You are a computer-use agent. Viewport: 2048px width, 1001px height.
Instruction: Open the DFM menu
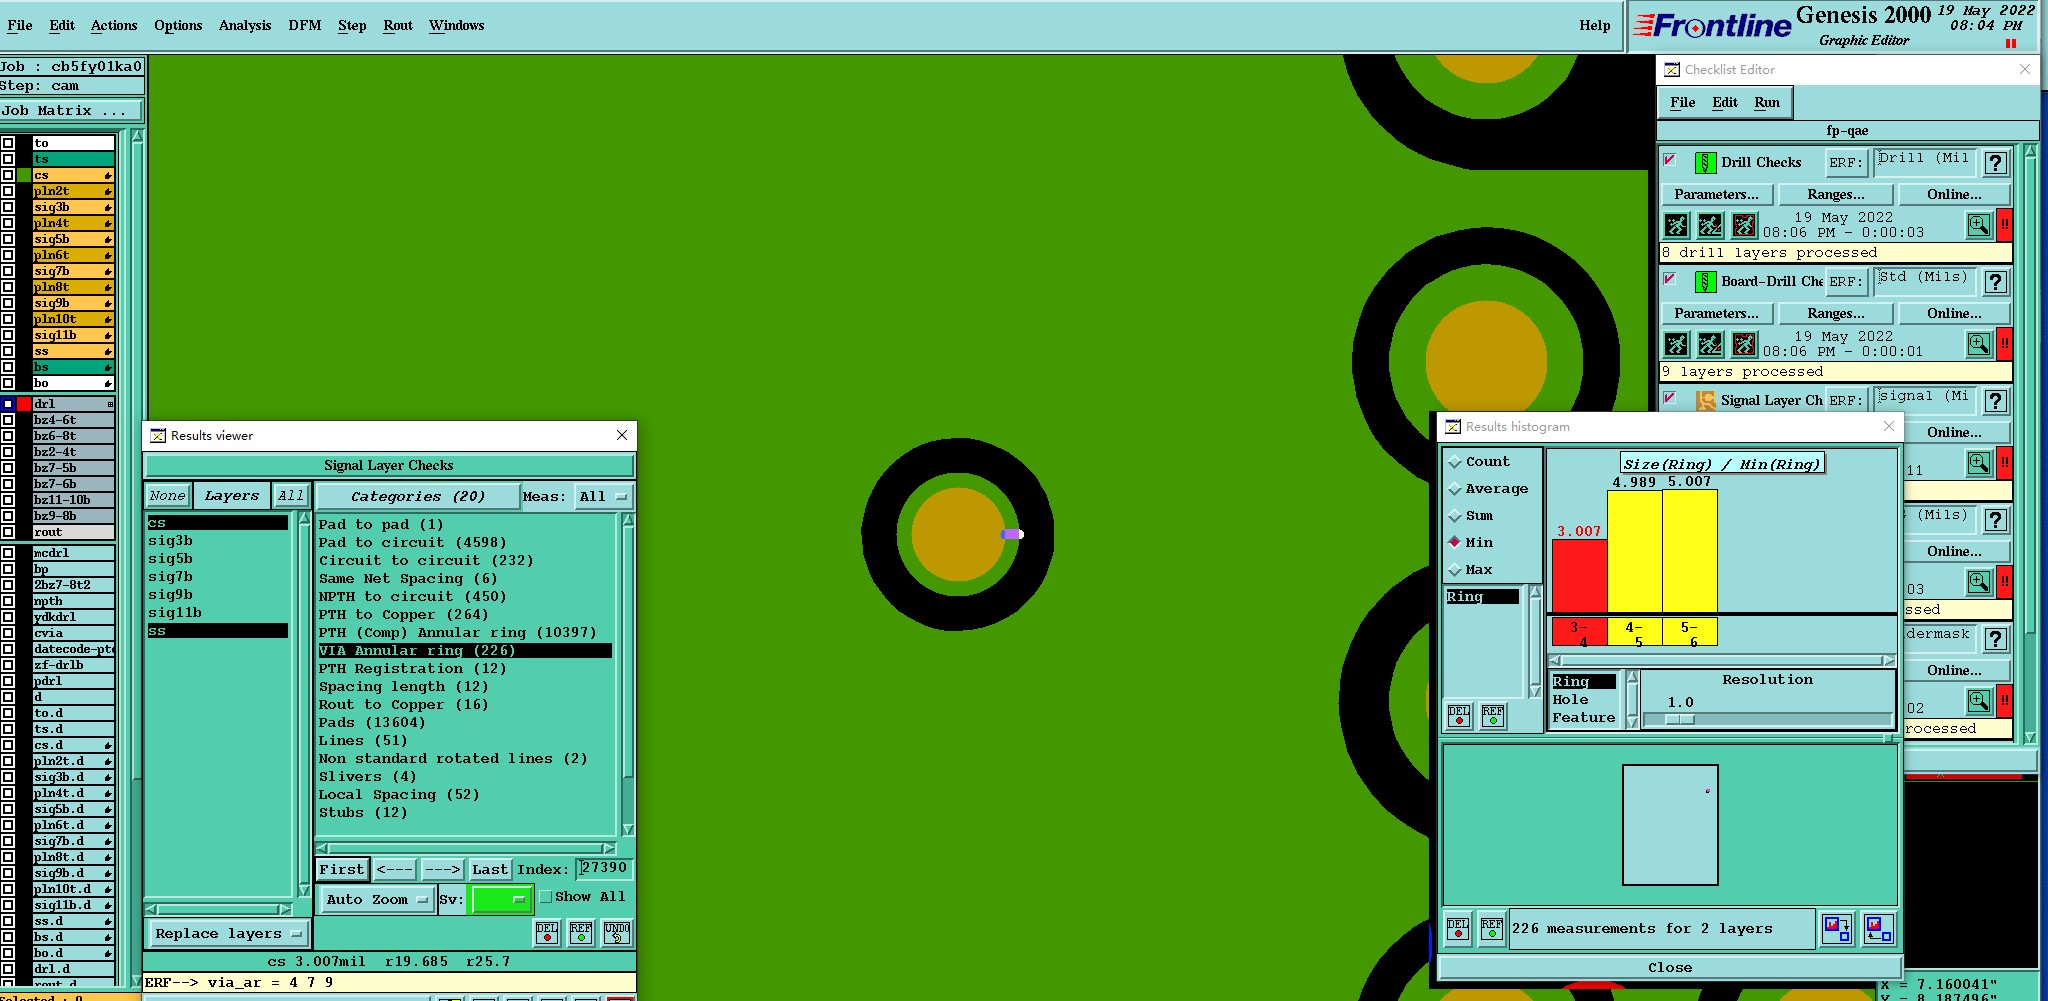tap(305, 26)
